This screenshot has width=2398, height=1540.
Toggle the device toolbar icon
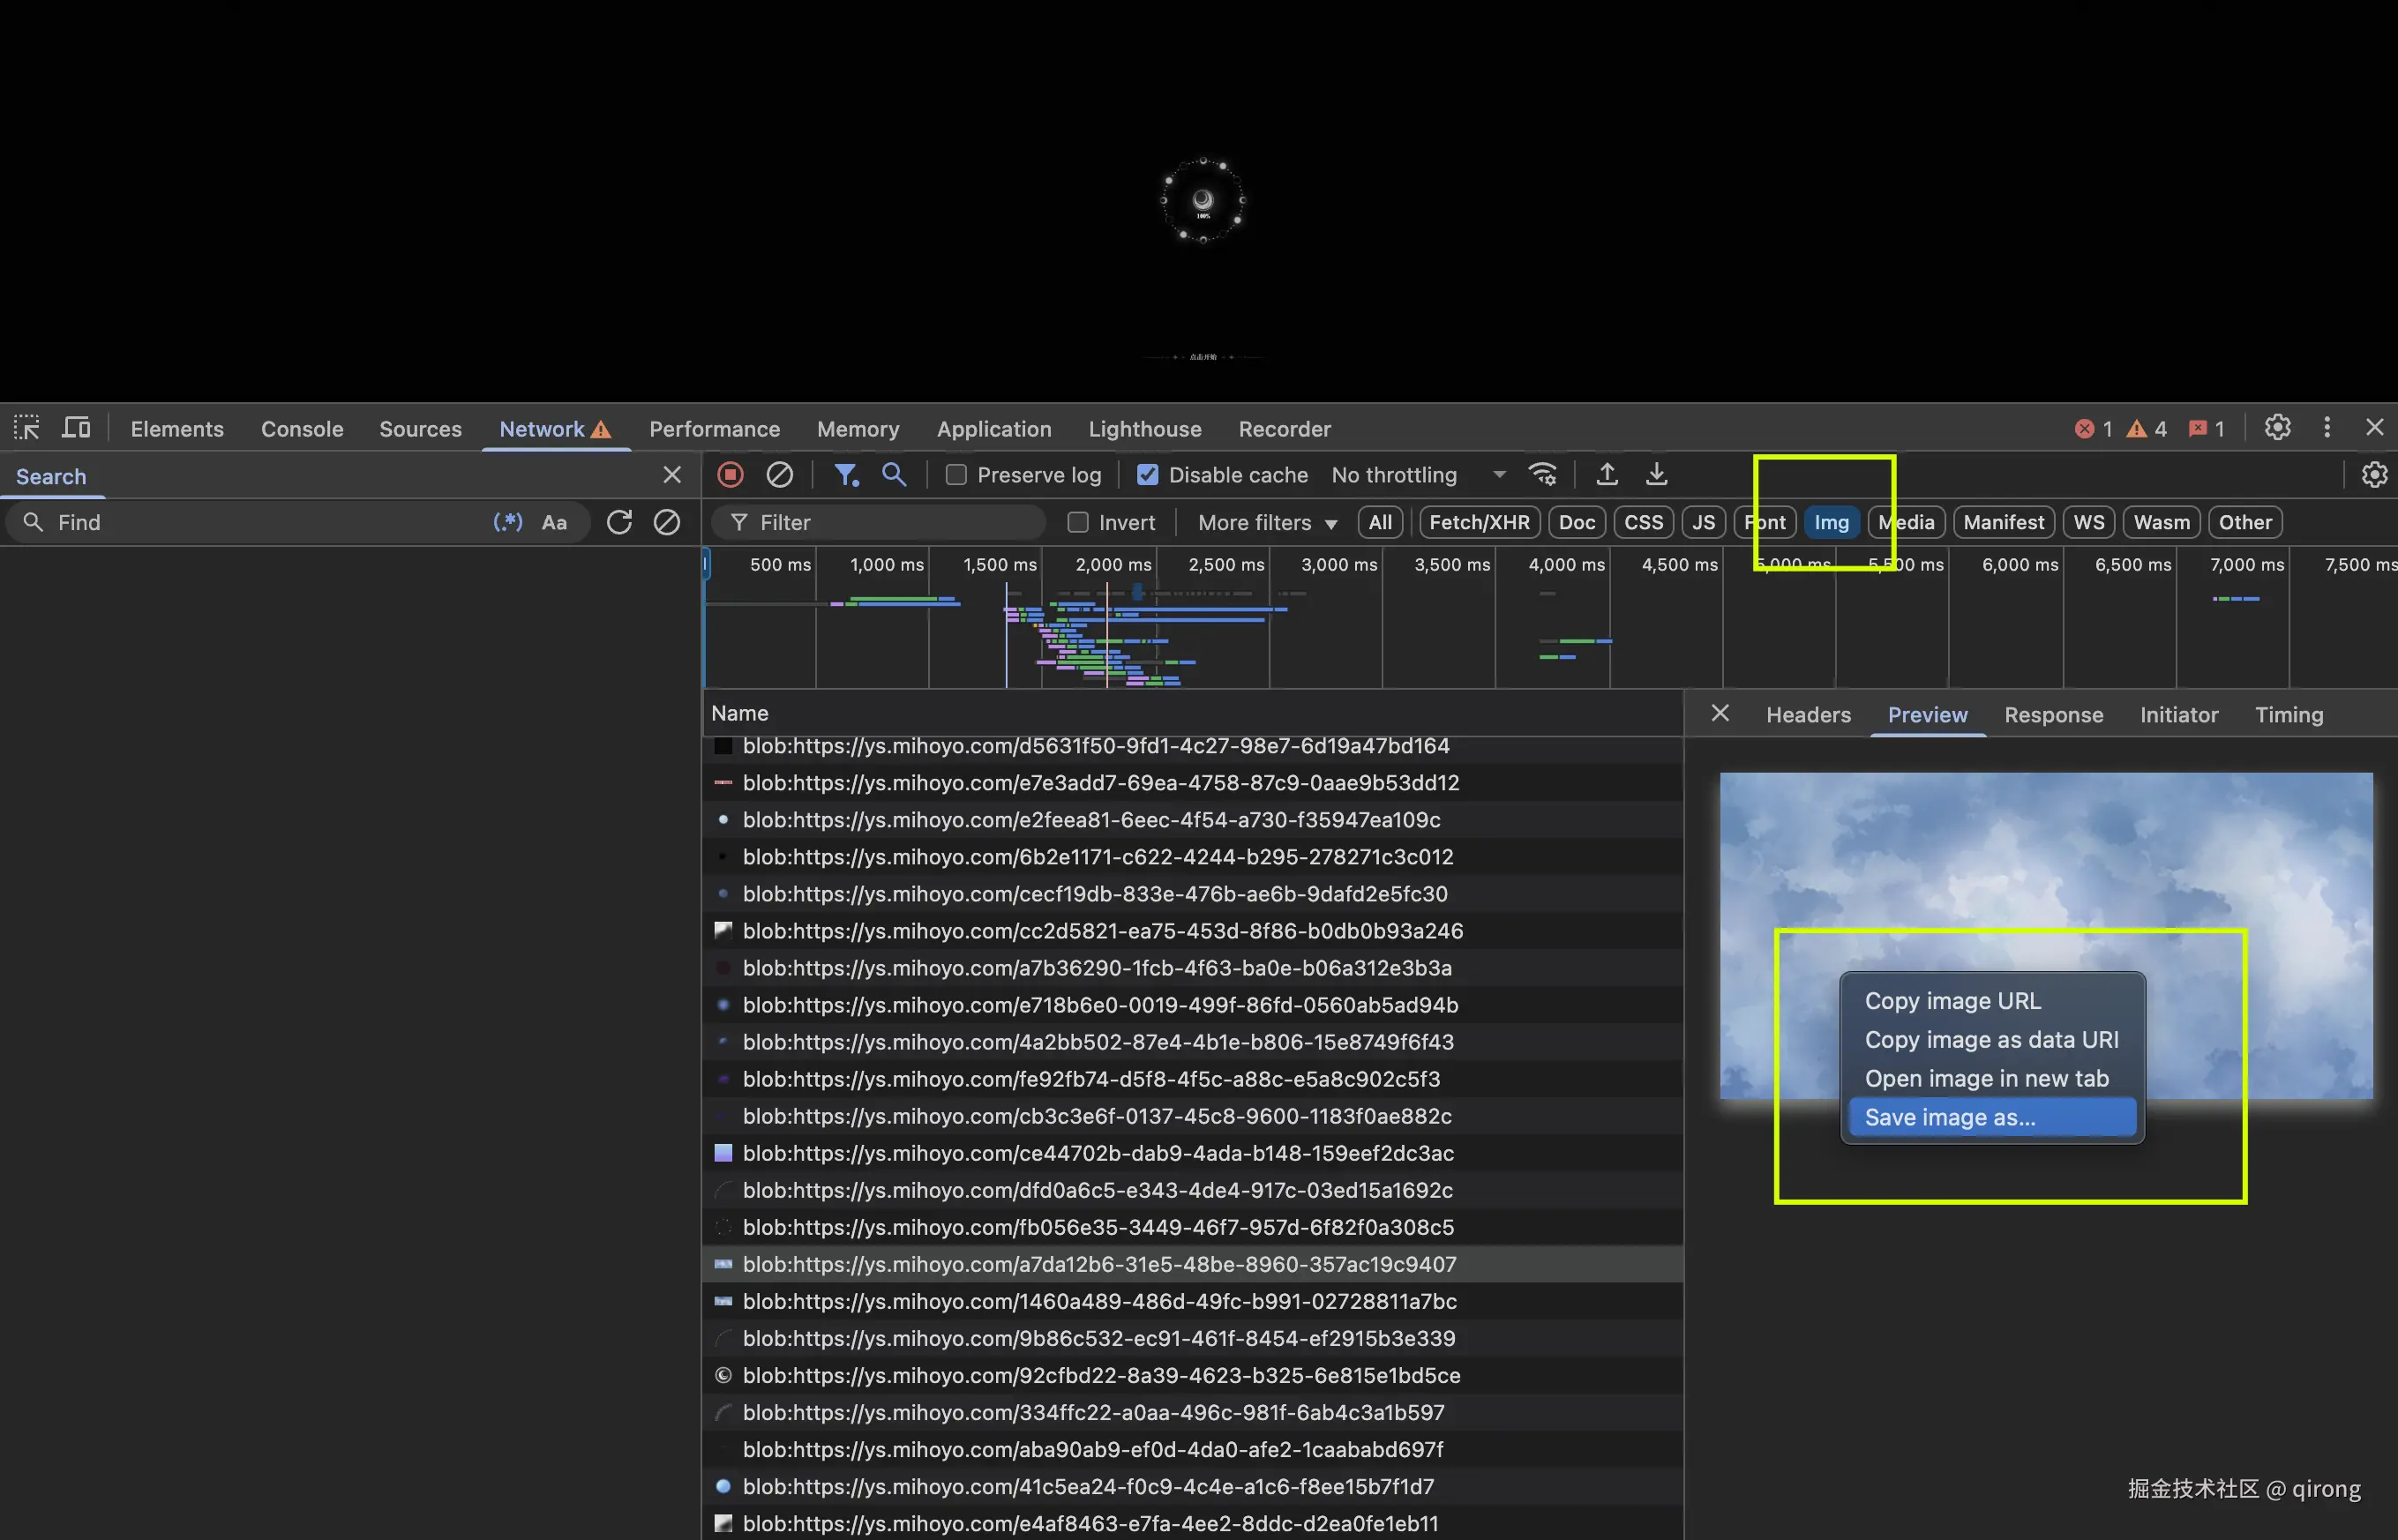(76, 428)
